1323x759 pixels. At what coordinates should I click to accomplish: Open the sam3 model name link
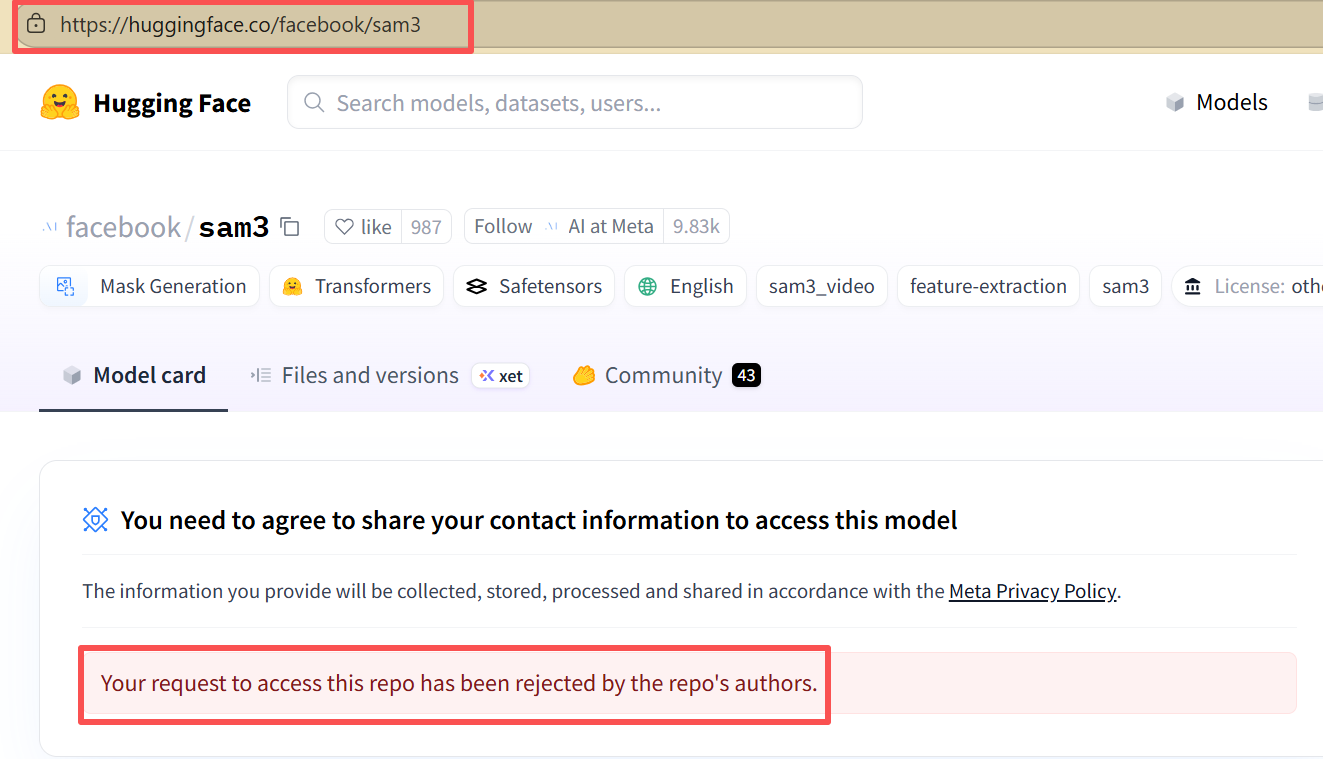[234, 227]
